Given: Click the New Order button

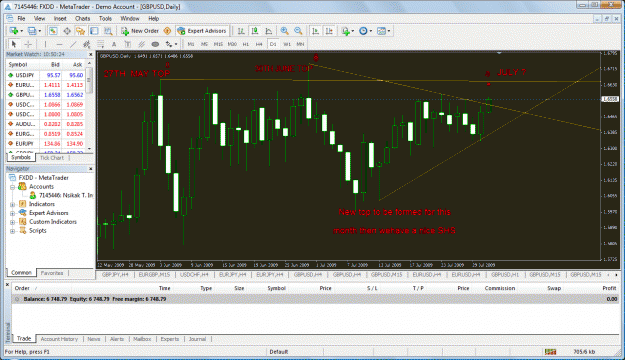Looking at the screenshot, I should [x=140, y=31].
